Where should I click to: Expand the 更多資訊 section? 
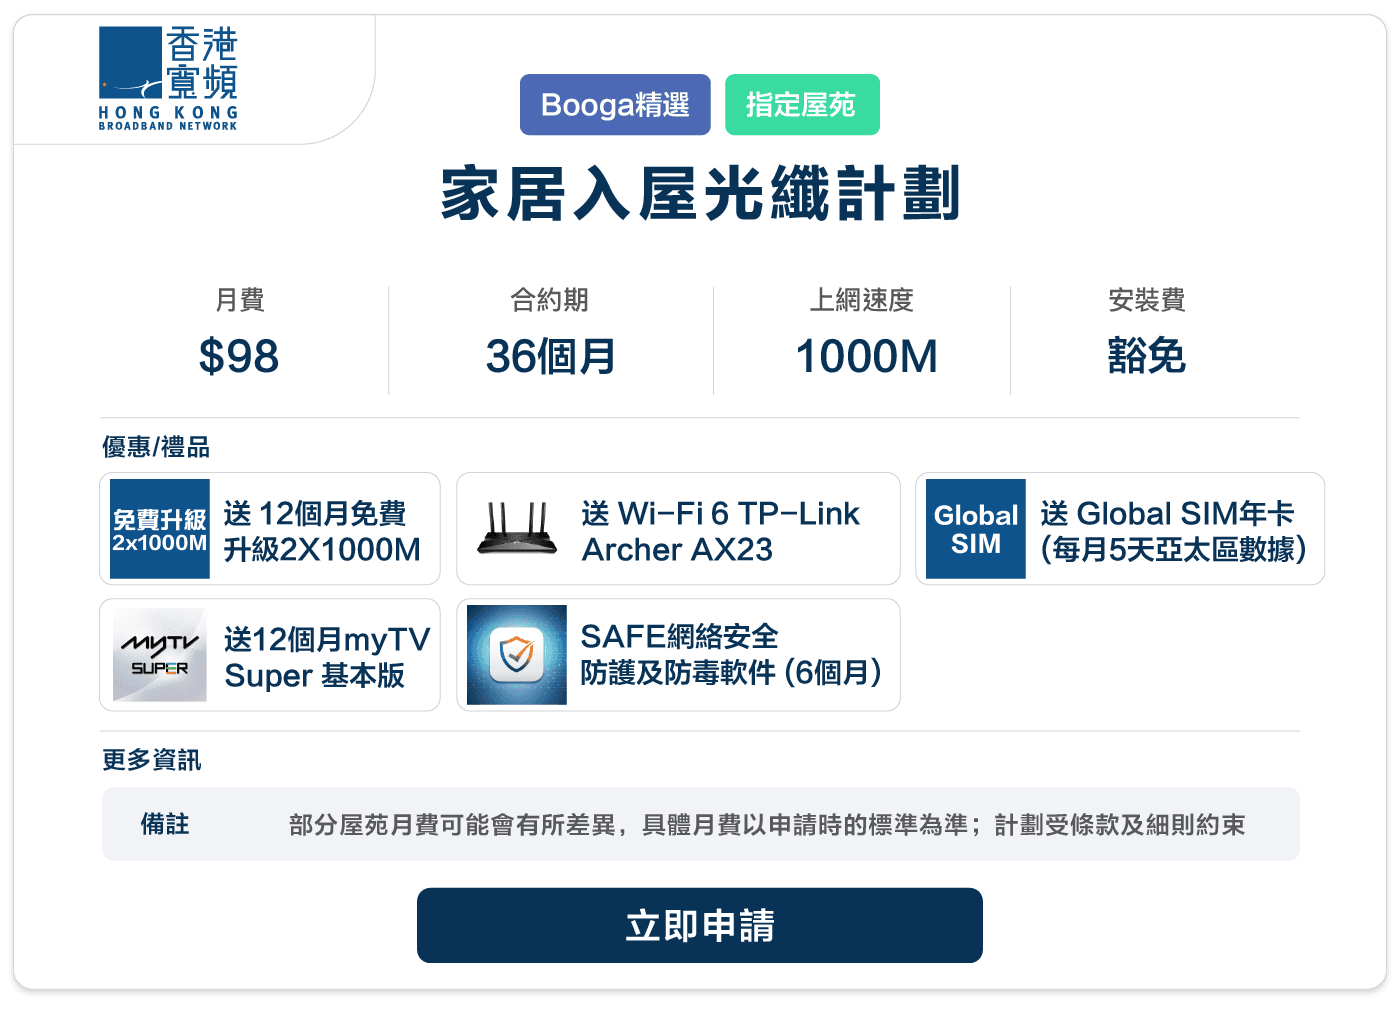[x=151, y=759]
